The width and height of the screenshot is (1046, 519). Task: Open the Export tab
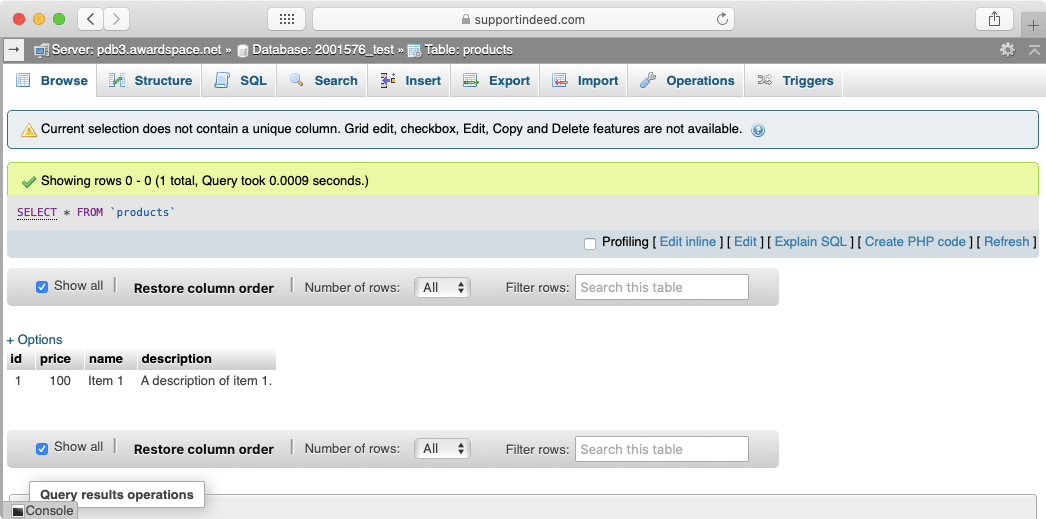tap(497, 81)
